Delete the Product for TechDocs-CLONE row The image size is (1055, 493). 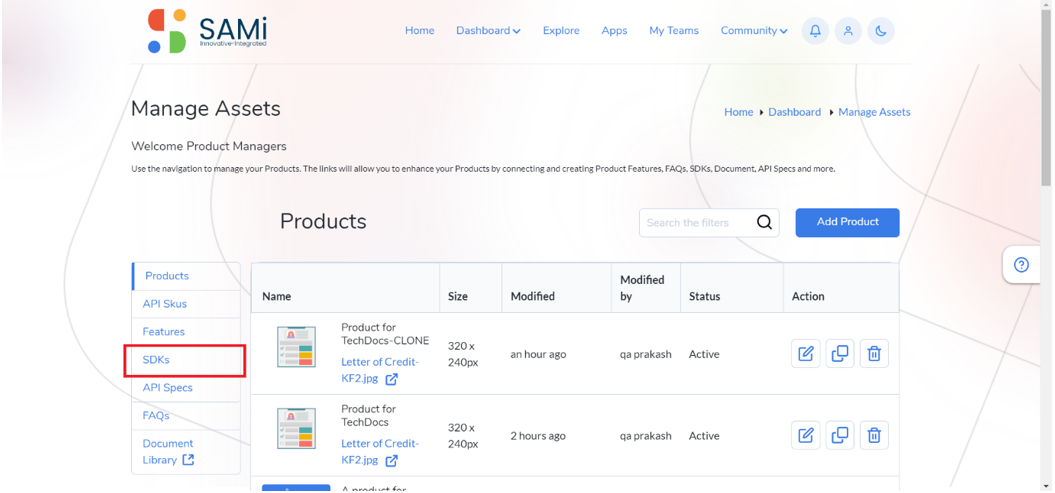874,354
